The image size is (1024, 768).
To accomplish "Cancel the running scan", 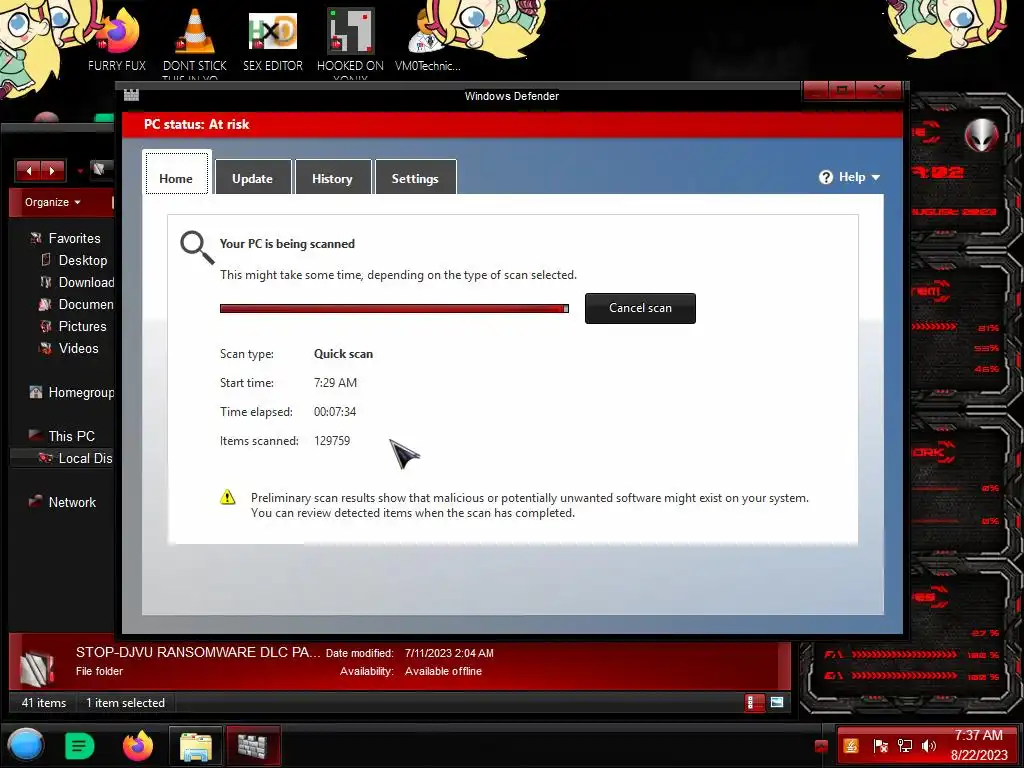I will click(640, 308).
